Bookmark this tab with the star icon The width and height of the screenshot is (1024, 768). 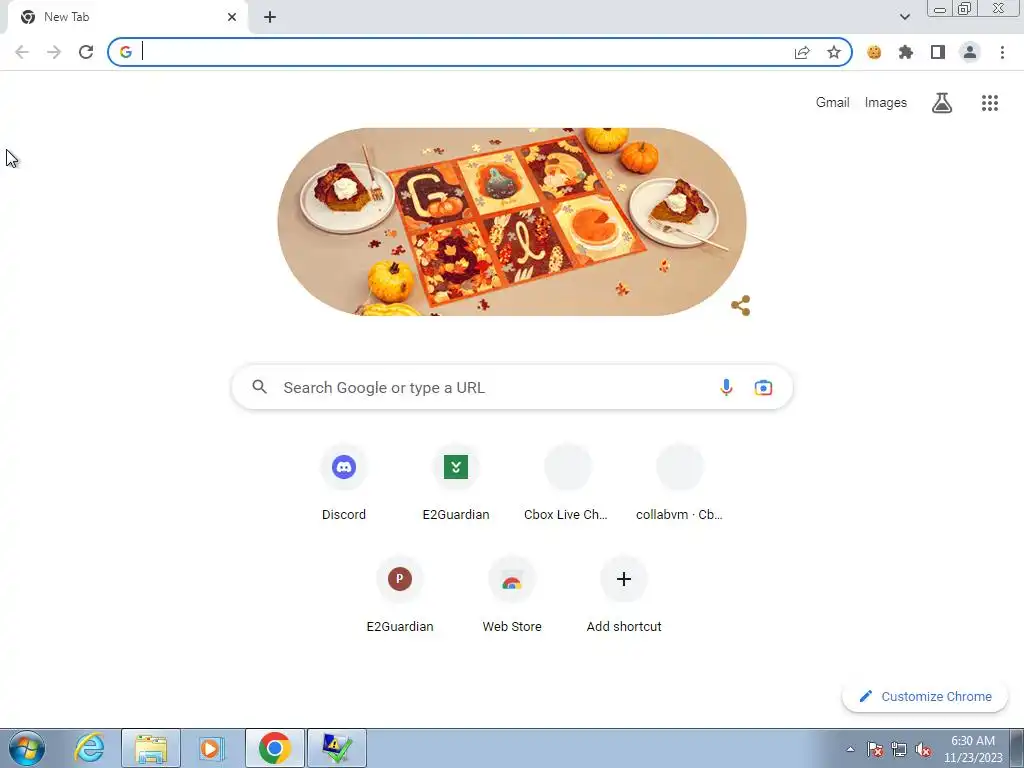point(834,52)
